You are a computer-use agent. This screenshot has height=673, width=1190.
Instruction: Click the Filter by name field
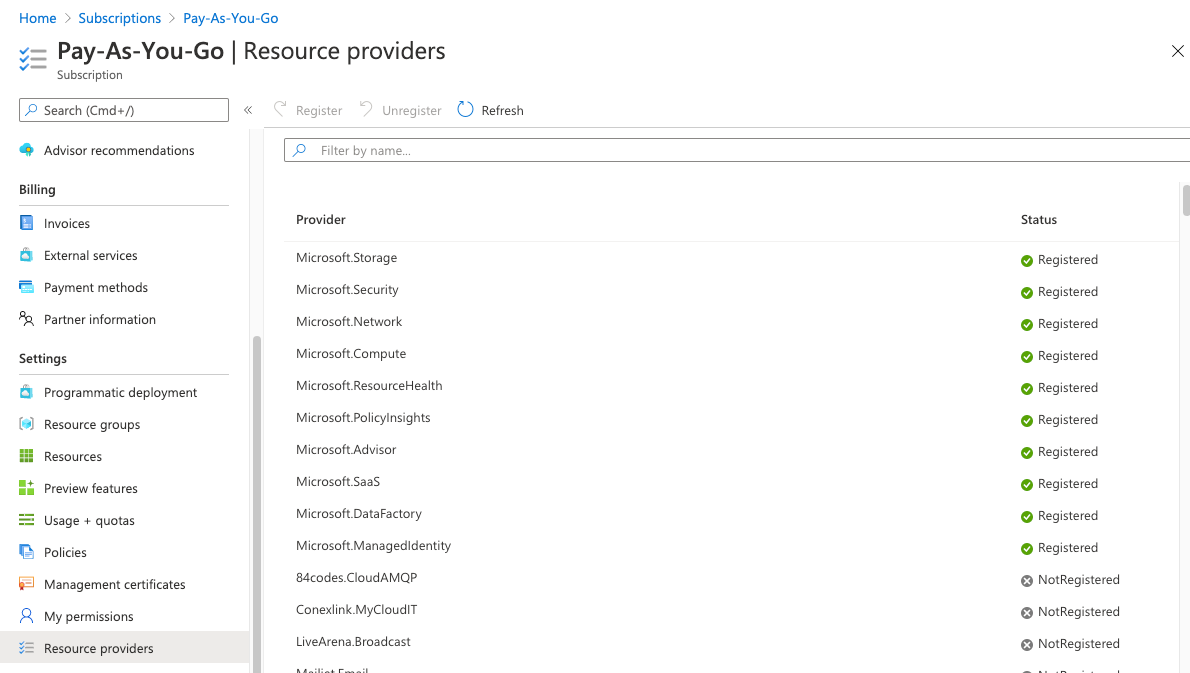pyautogui.click(x=740, y=150)
